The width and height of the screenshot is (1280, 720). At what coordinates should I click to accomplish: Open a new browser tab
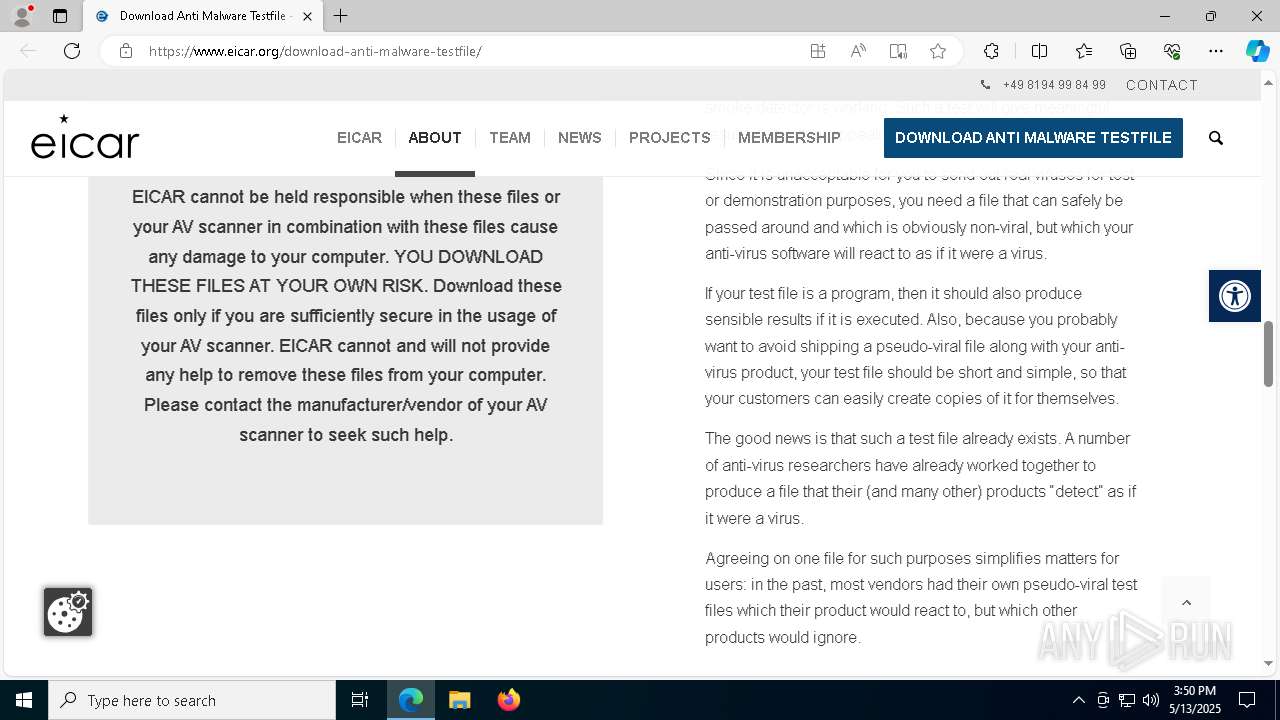341,16
